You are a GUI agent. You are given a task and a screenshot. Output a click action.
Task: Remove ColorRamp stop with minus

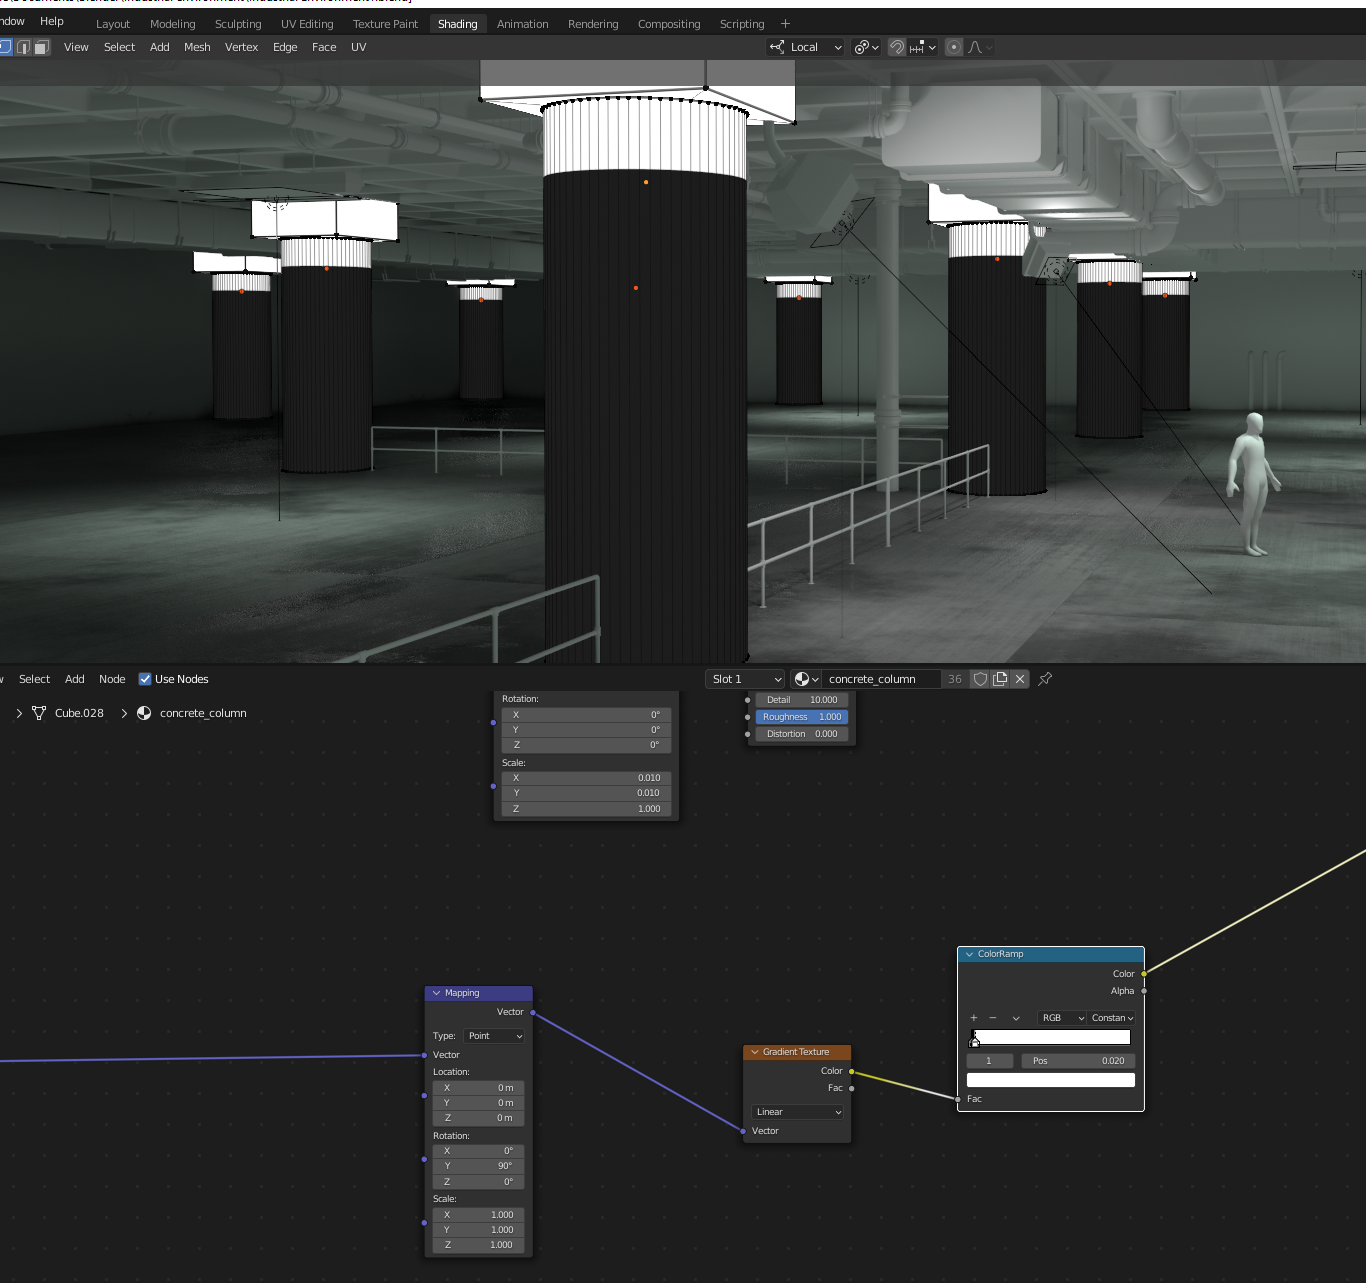point(993,1018)
